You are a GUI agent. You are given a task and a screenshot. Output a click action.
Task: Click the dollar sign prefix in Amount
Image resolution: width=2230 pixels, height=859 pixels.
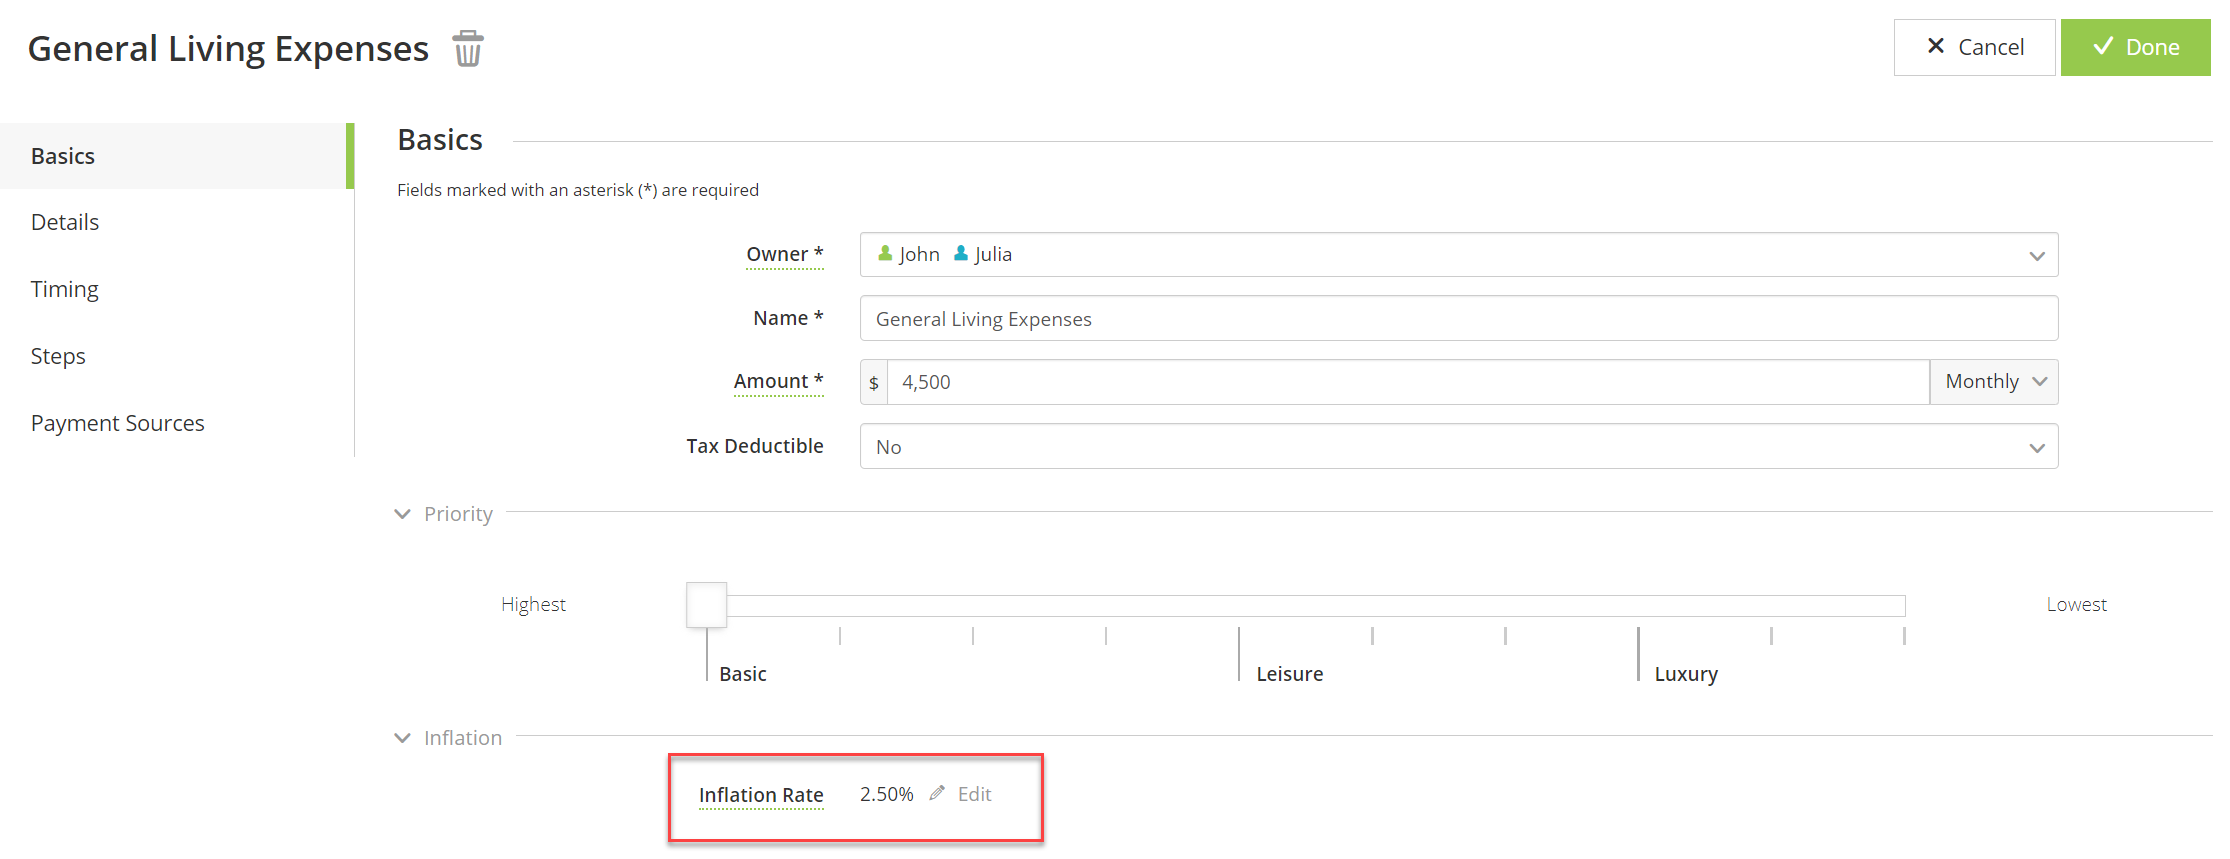coord(874,382)
